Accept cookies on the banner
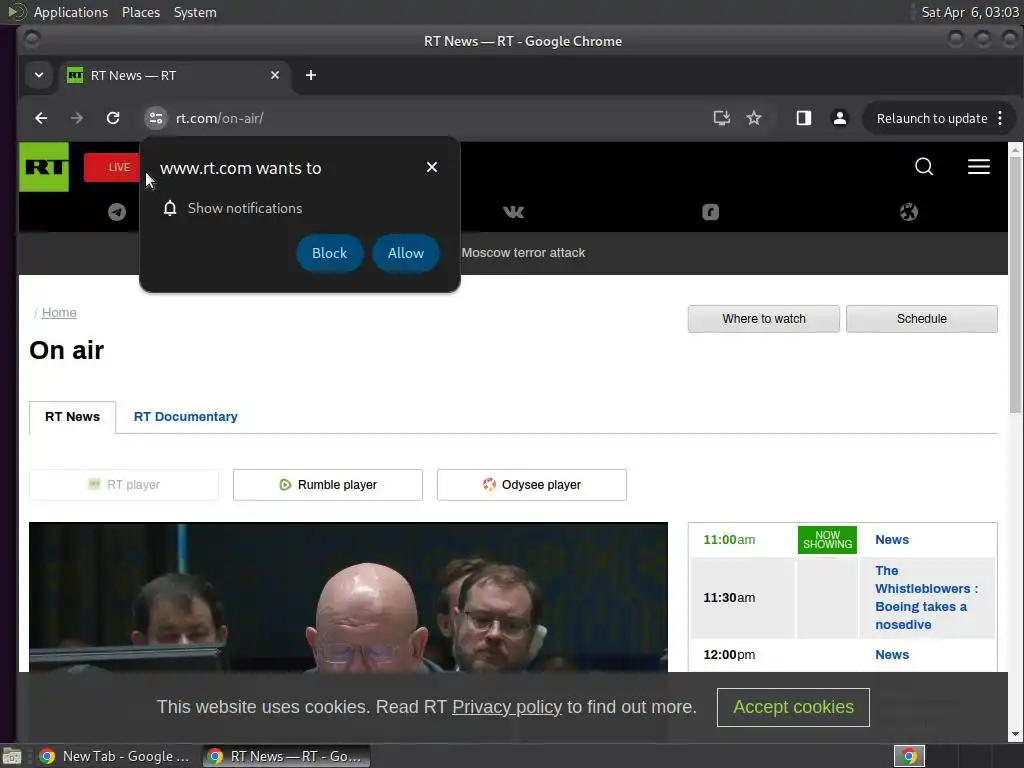1024x768 pixels. (x=793, y=707)
